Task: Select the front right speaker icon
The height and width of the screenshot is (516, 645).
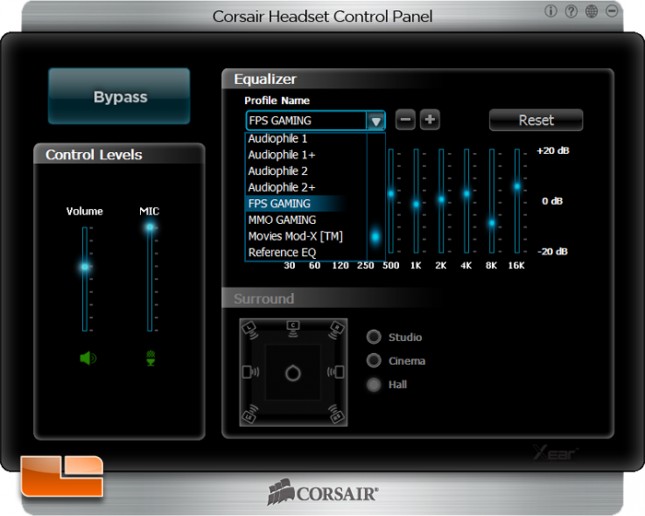Action: (336, 330)
